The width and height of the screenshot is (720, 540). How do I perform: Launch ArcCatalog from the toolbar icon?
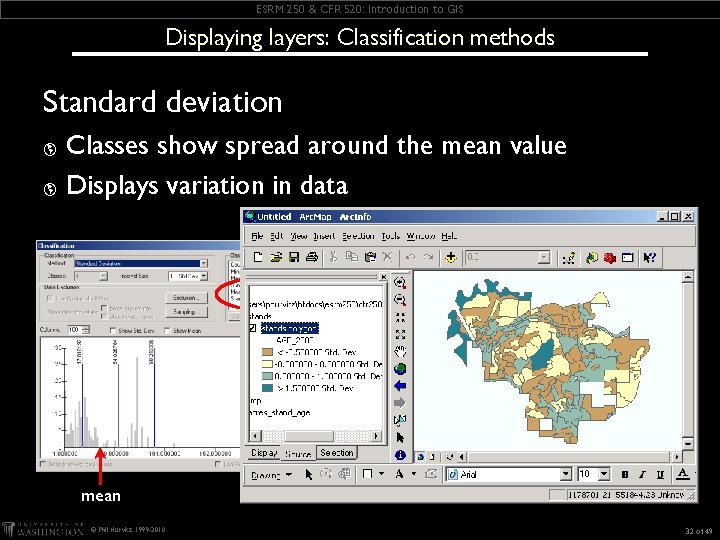(x=591, y=258)
